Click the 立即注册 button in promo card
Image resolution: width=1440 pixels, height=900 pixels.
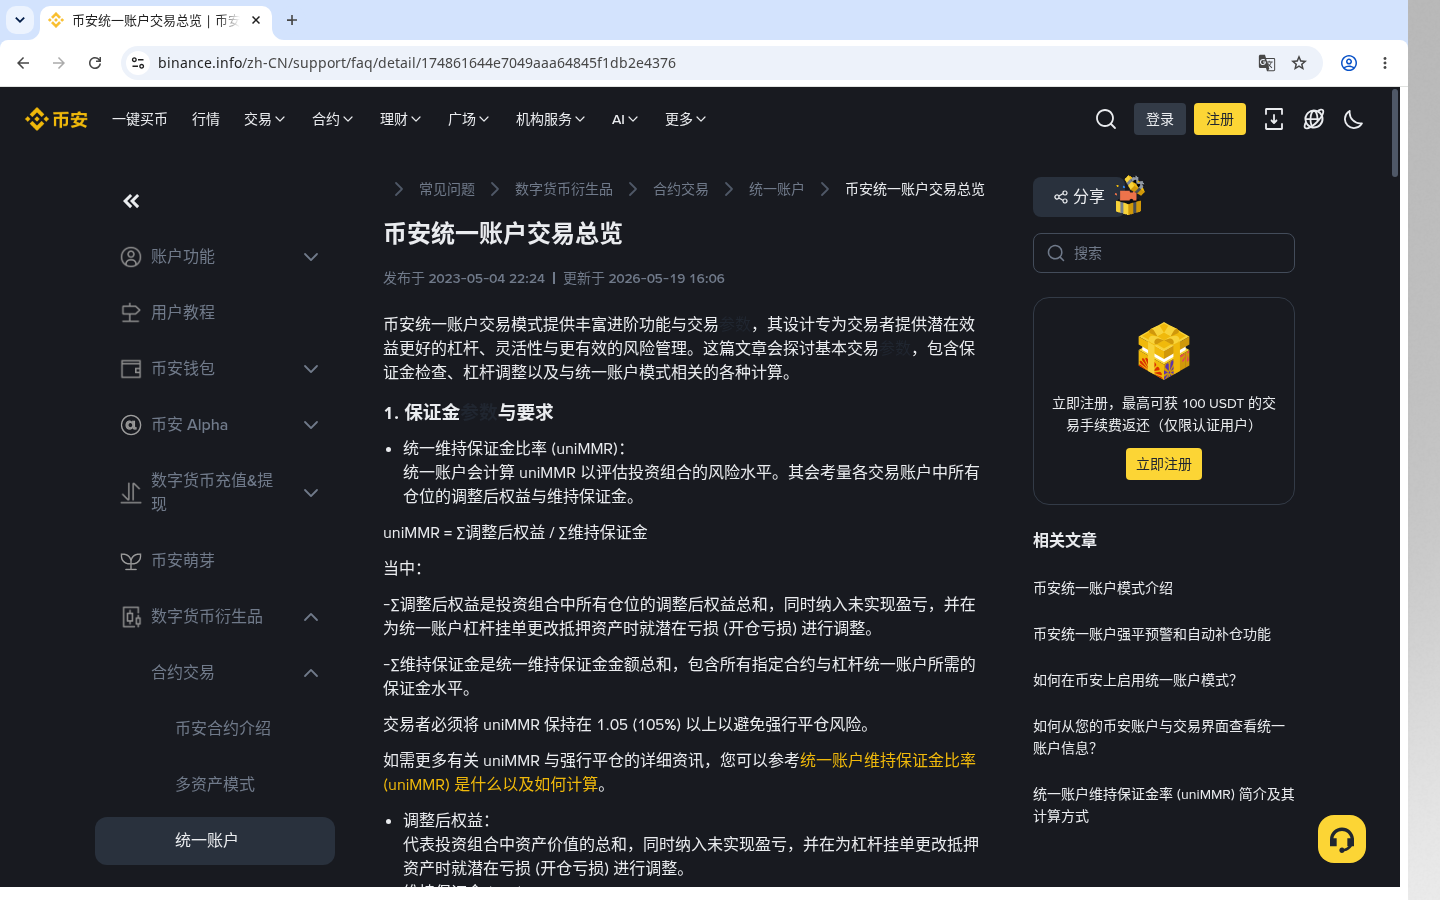tap(1164, 464)
